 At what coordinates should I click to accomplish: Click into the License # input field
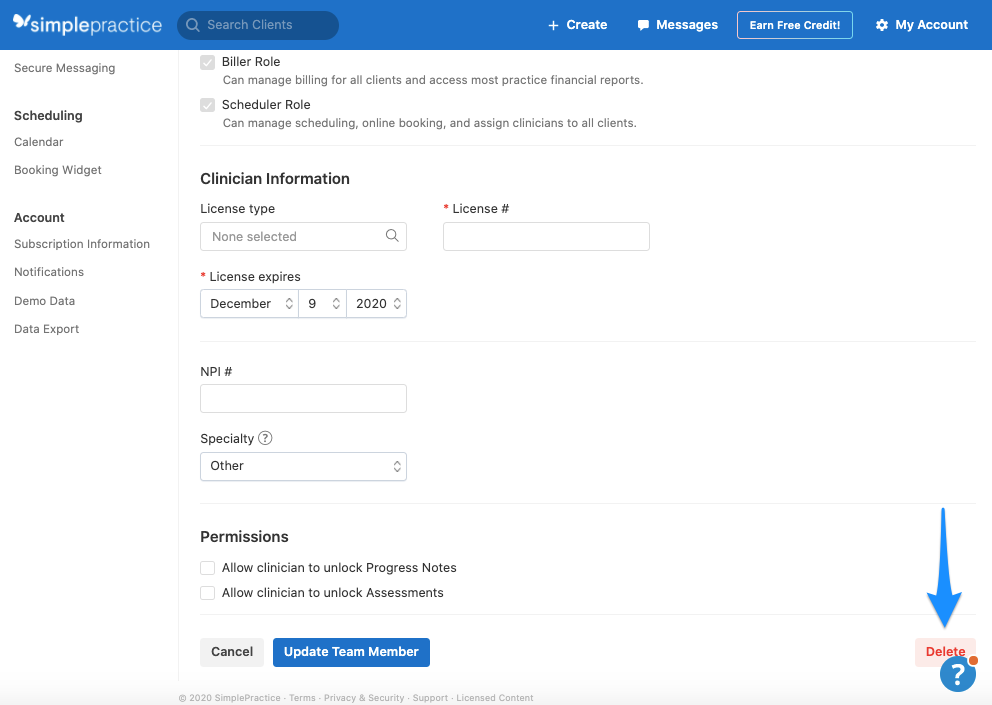pos(546,236)
